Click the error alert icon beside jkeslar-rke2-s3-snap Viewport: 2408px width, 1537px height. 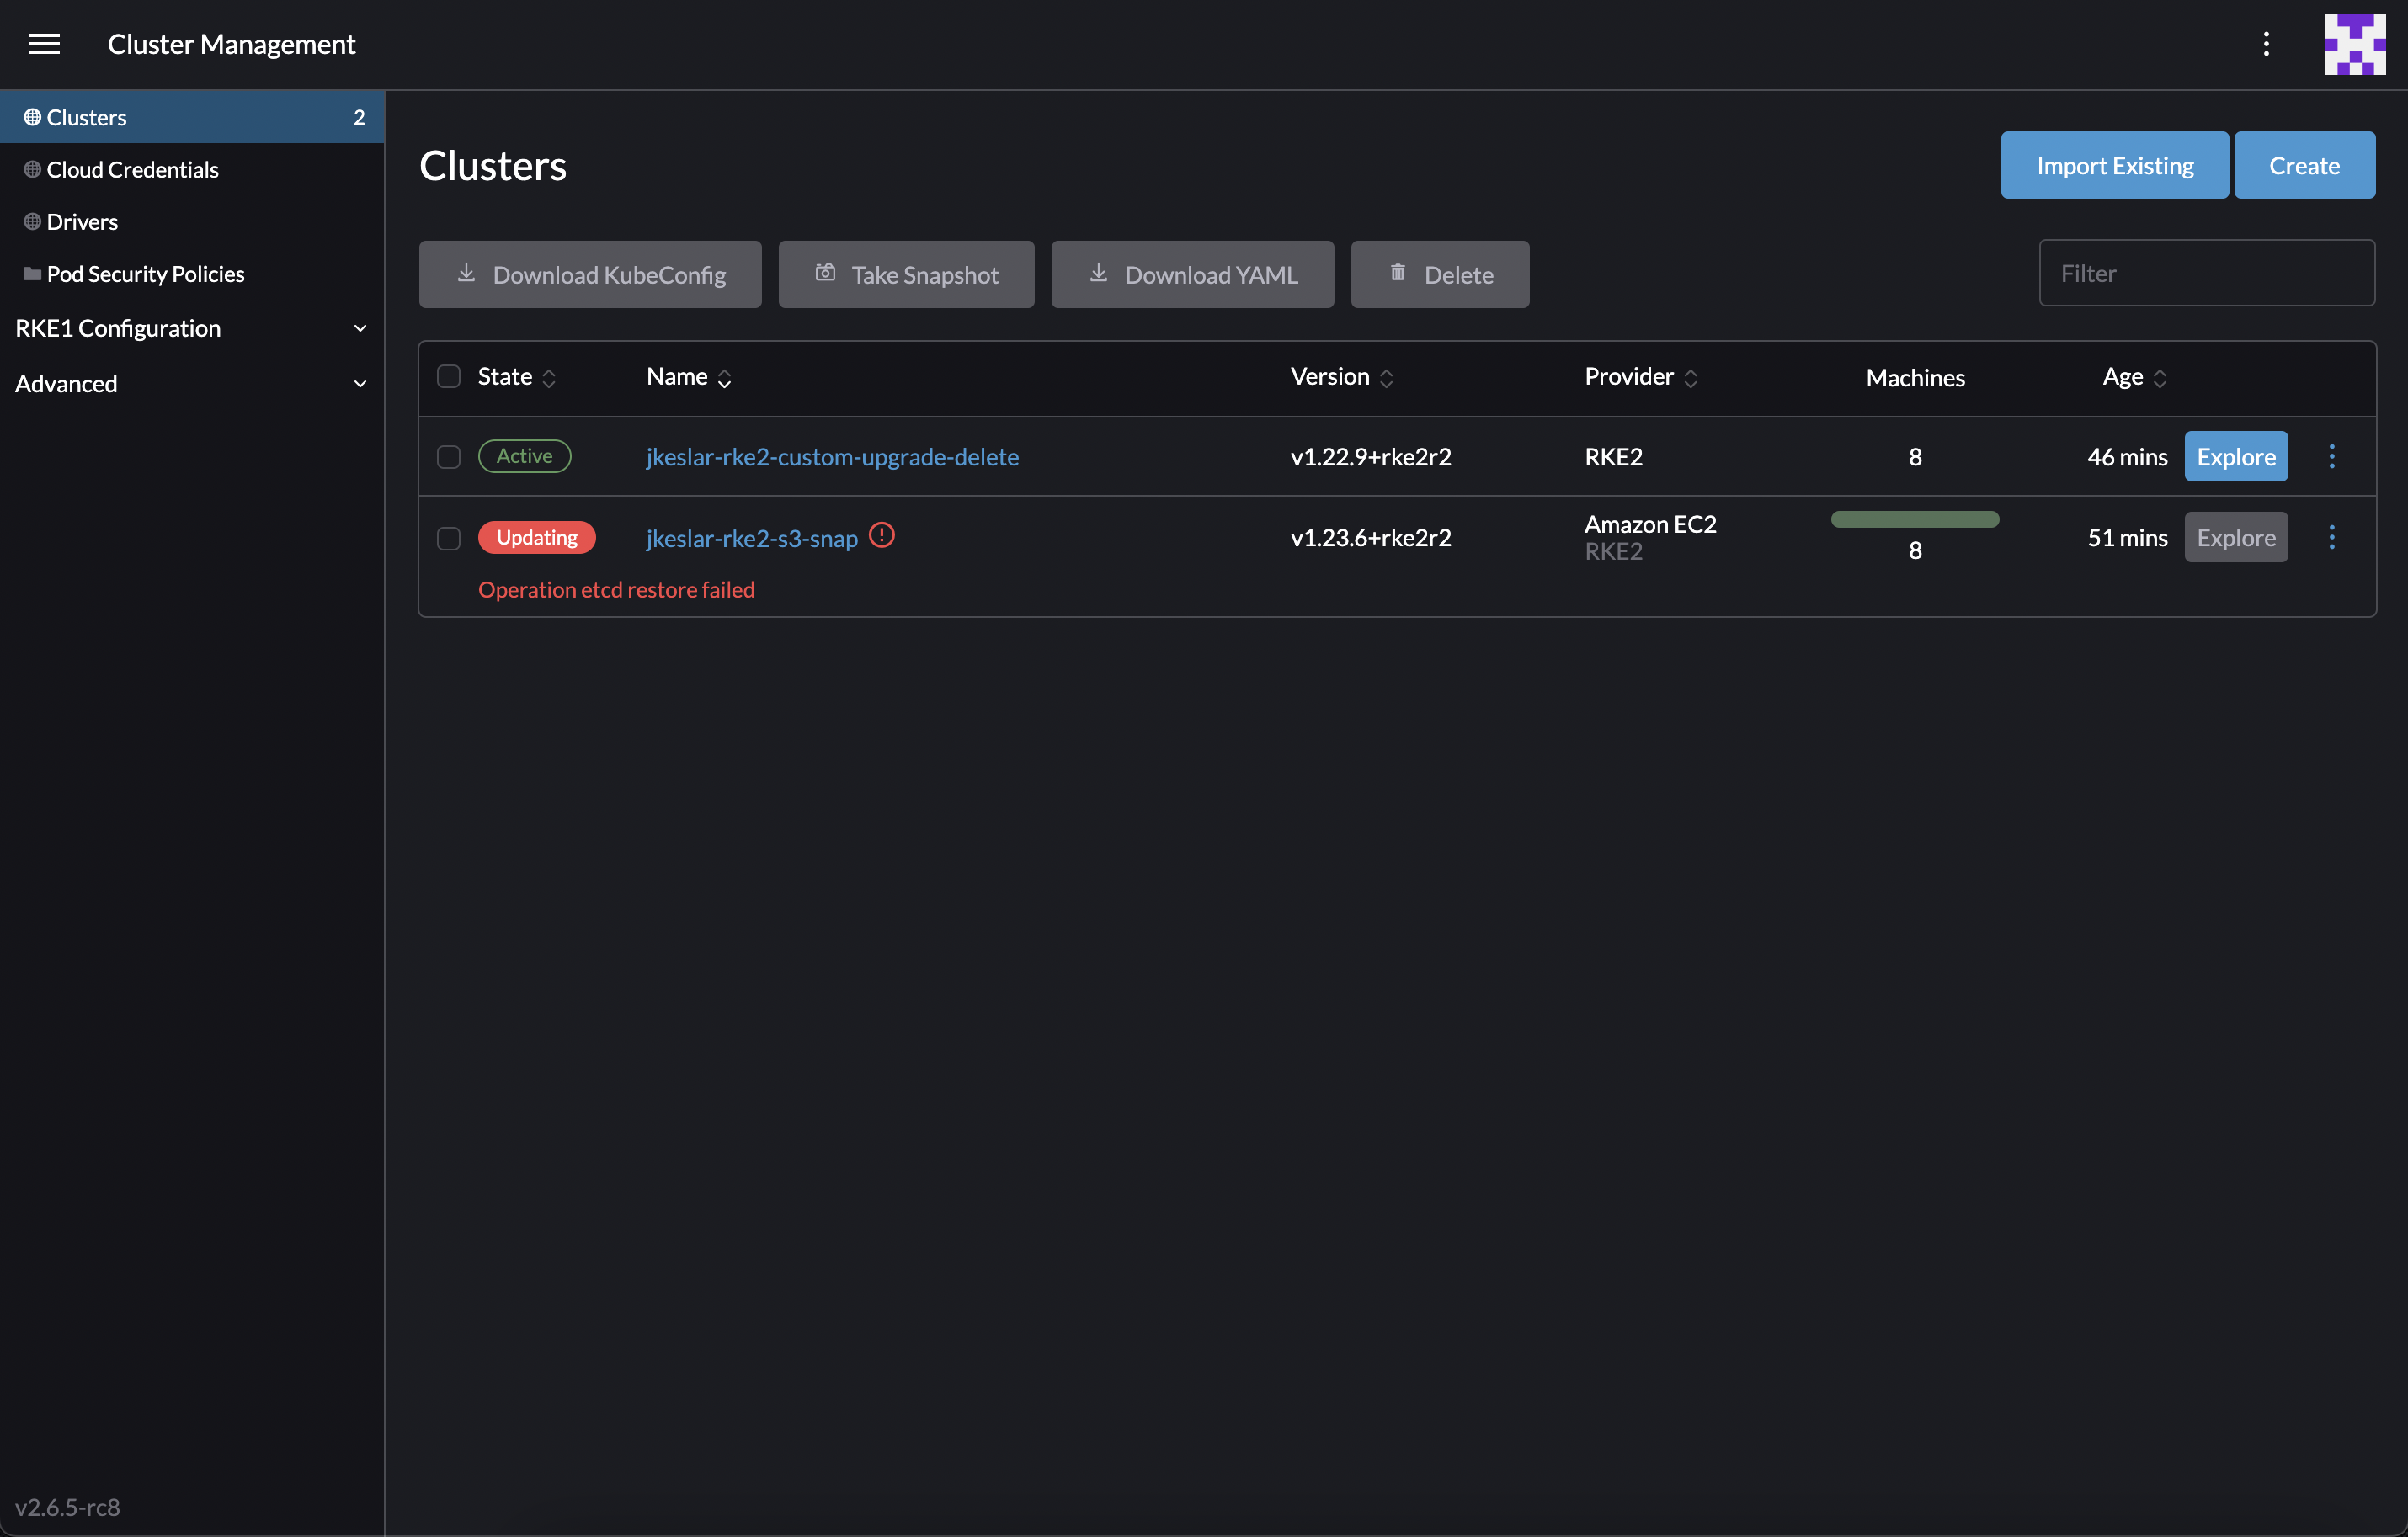pos(882,535)
